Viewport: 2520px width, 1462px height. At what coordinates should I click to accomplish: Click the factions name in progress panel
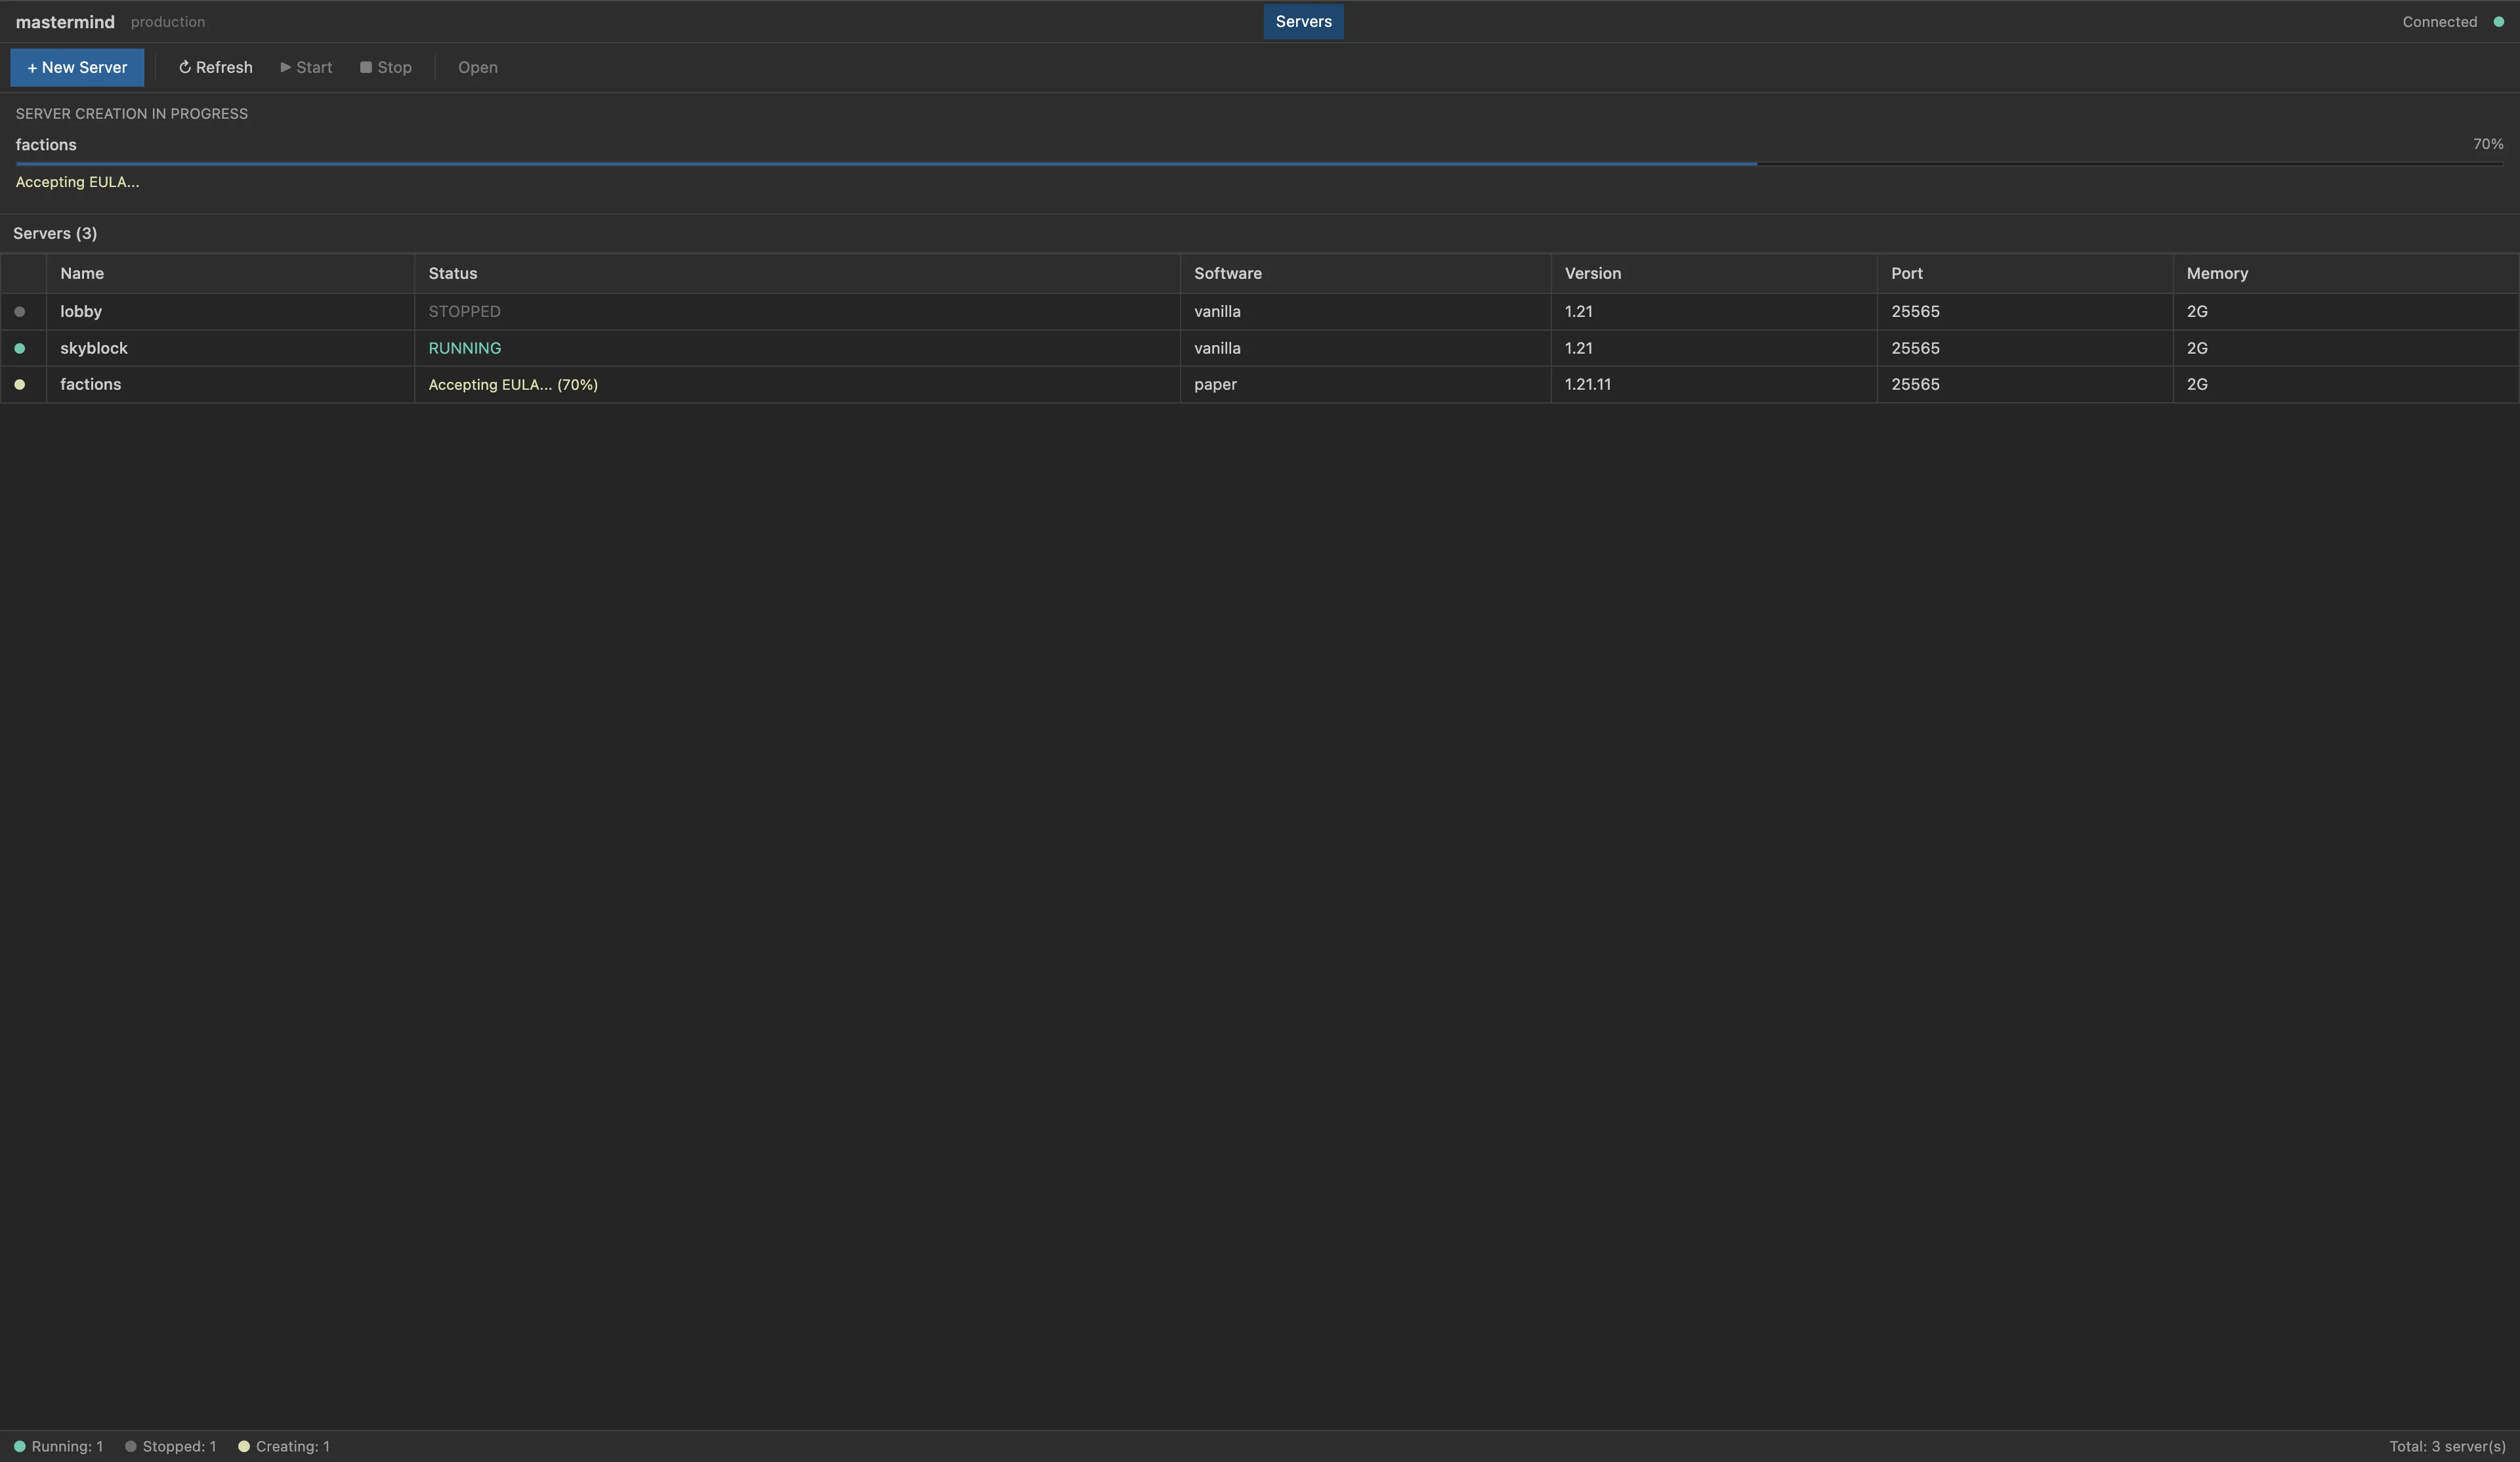46,144
